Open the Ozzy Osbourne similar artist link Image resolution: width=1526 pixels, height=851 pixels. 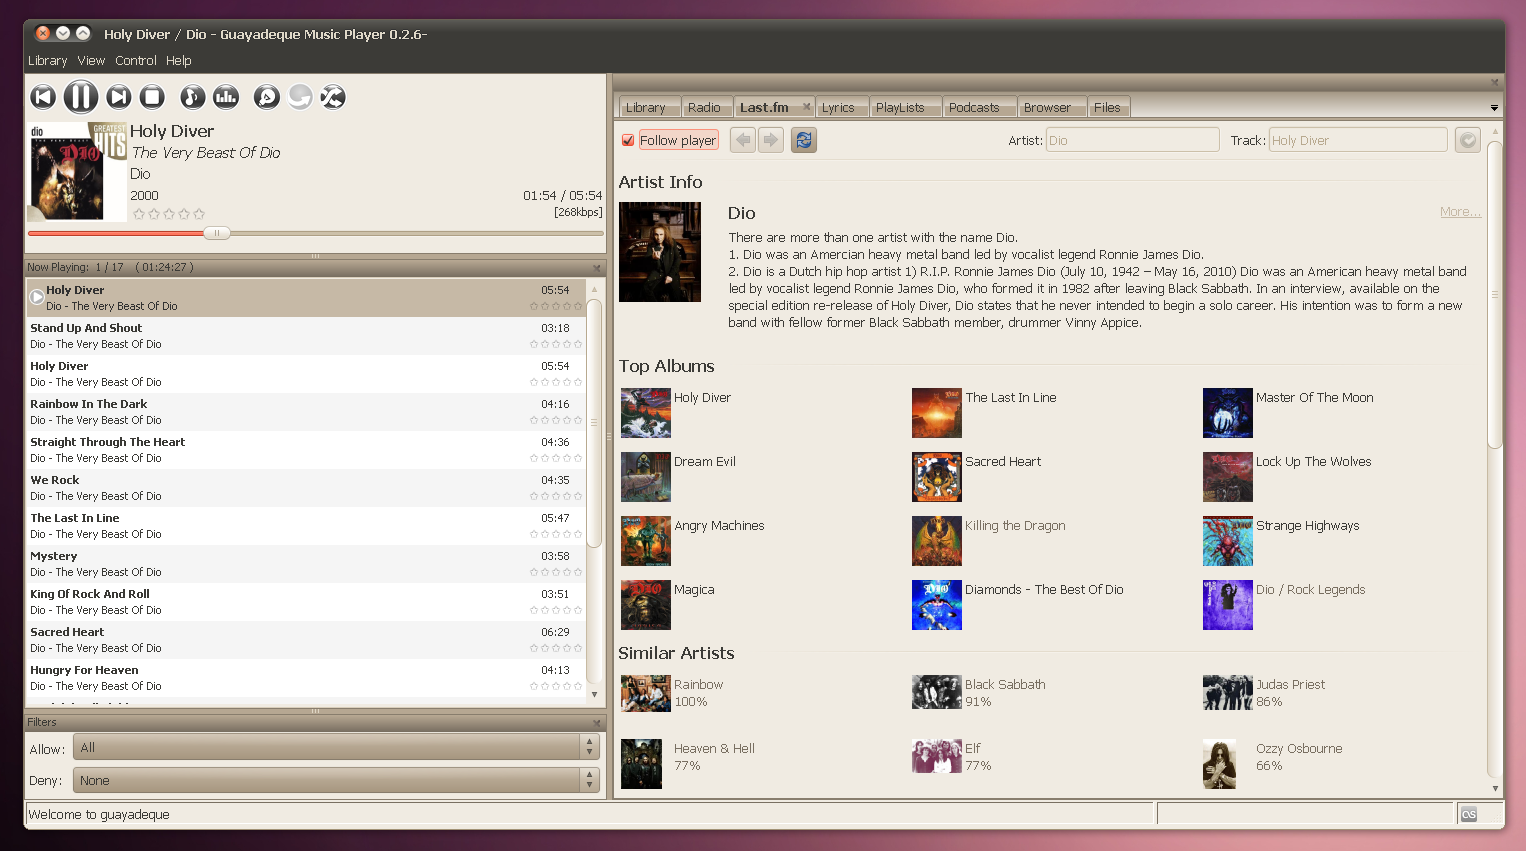point(1299,749)
